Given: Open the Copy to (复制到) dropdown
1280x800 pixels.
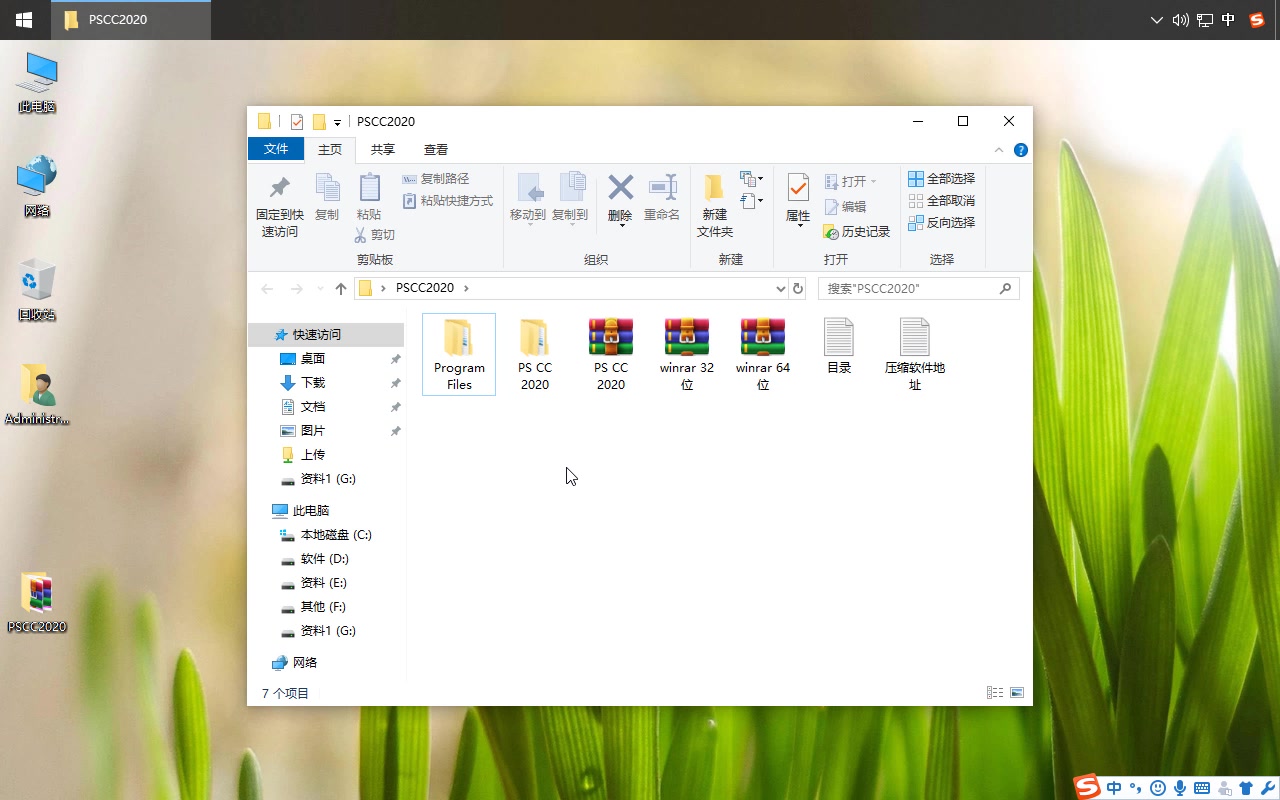Looking at the screenshot, I should tap(570, 198).
